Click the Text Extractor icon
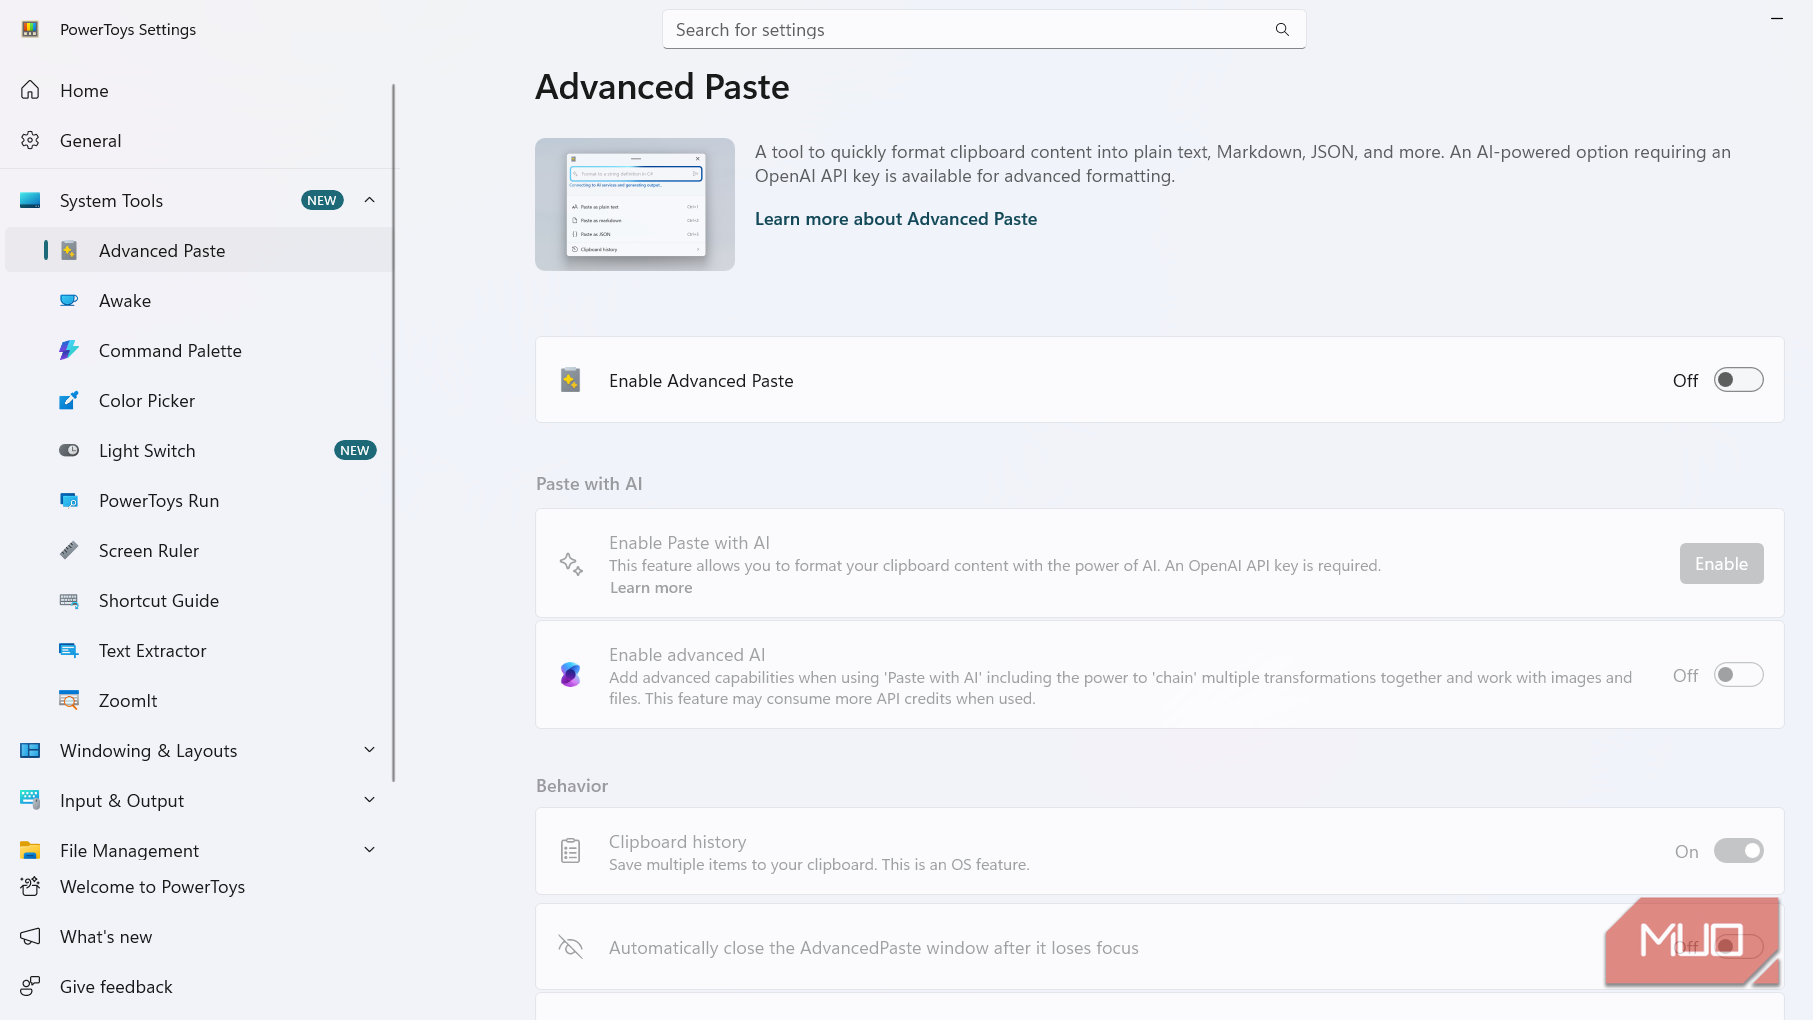This screenshot has height=1020, width=1813. pyautogui.click(x=69, y=650)
